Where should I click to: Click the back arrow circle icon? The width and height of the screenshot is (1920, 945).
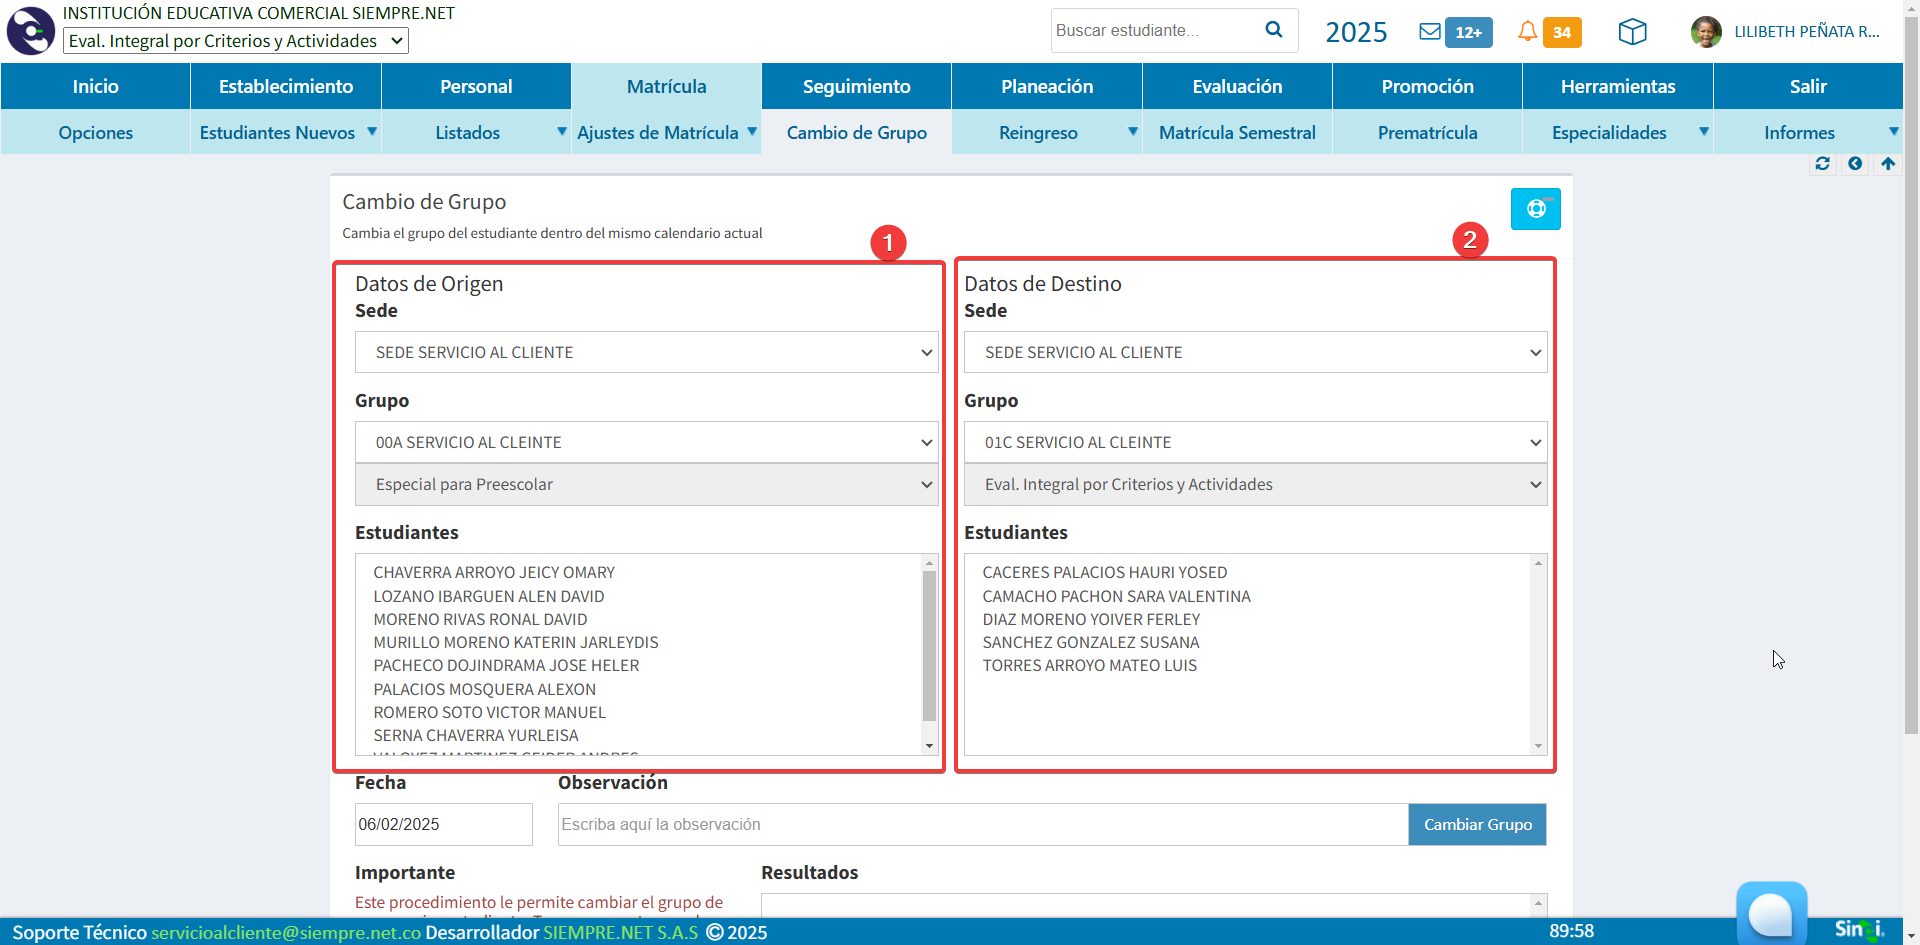[1855, 164]
